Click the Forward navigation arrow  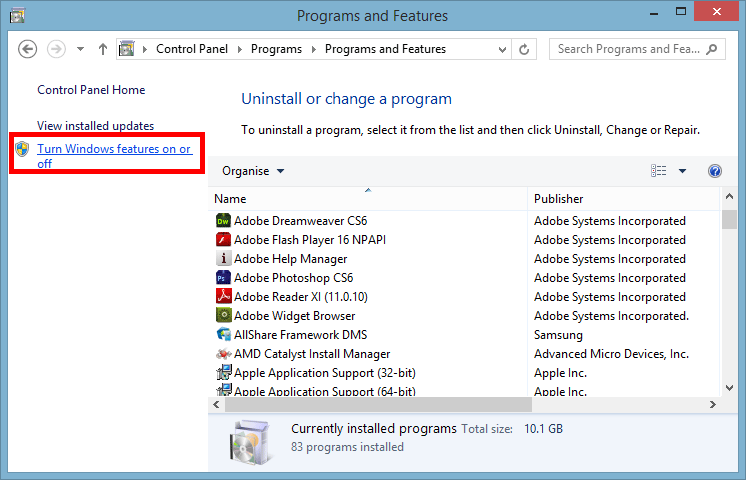coord(56,49)
